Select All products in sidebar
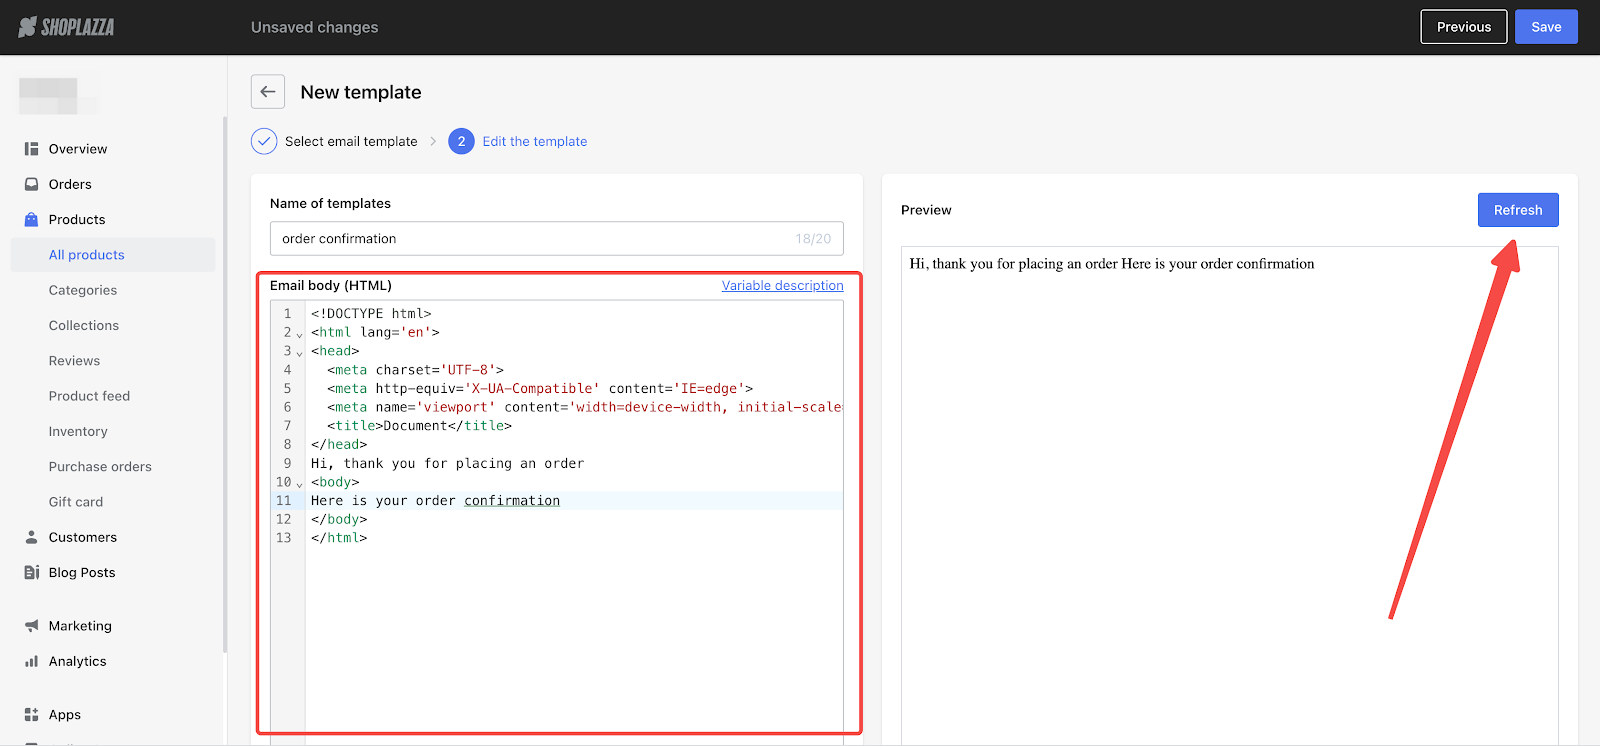 point(113,255)
